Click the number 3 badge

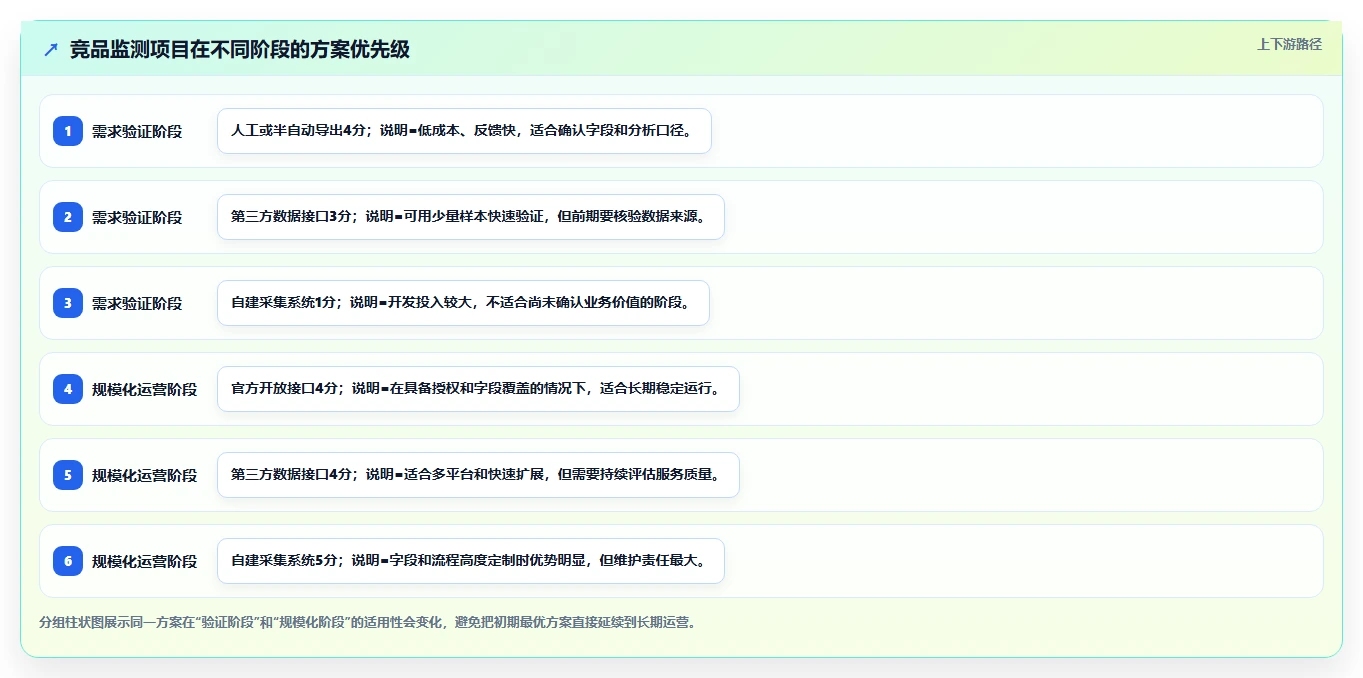pos(68,303)
